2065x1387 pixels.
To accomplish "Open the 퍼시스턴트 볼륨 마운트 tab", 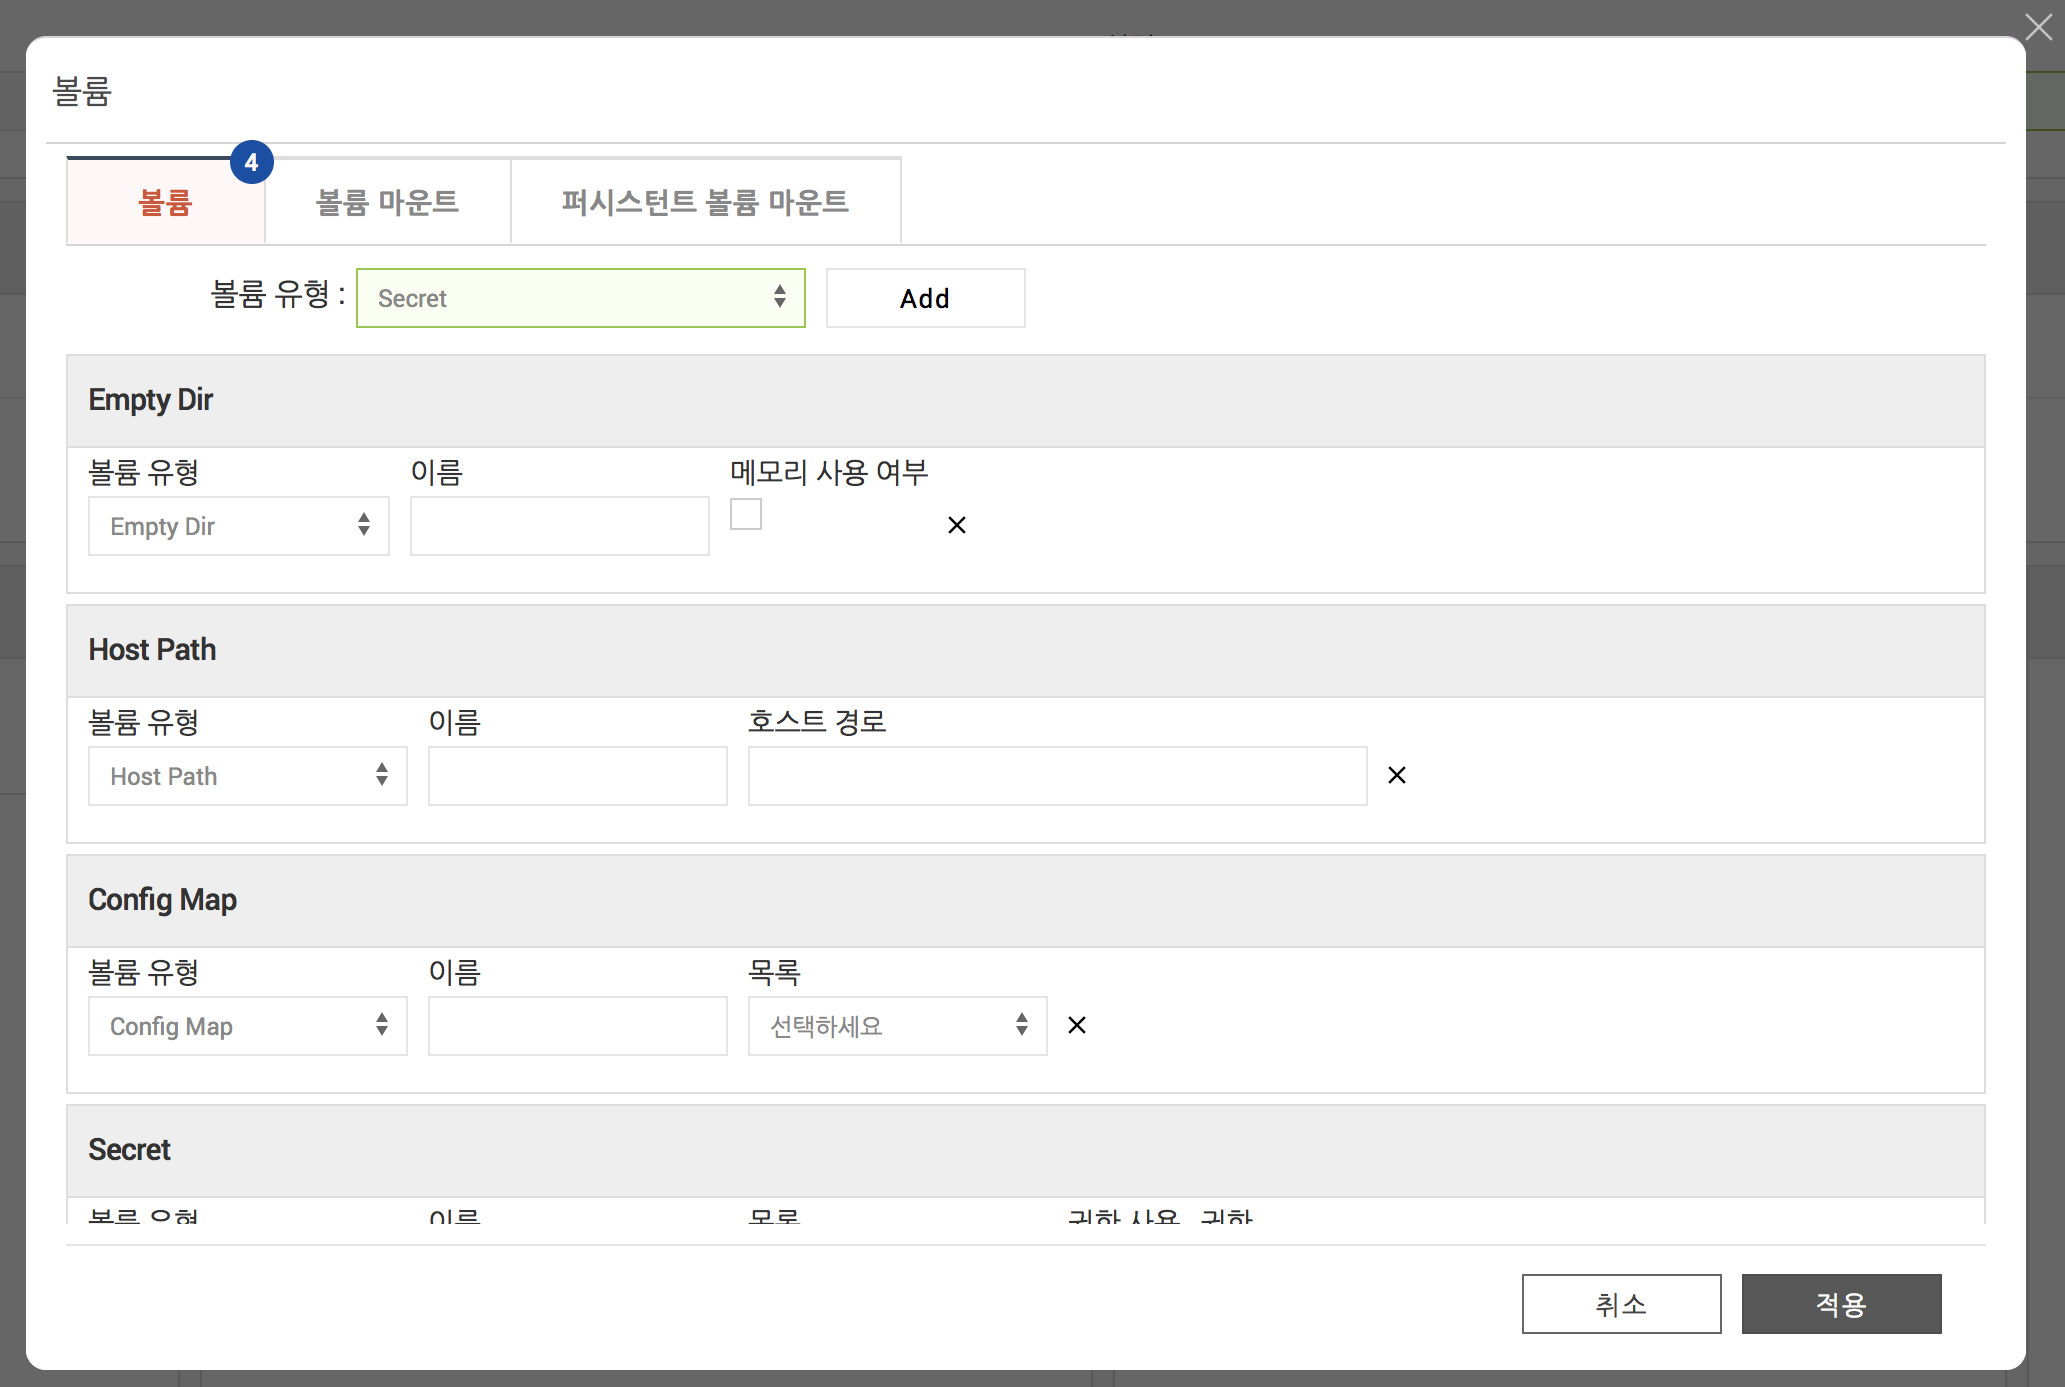I will (x=705, y=202).
